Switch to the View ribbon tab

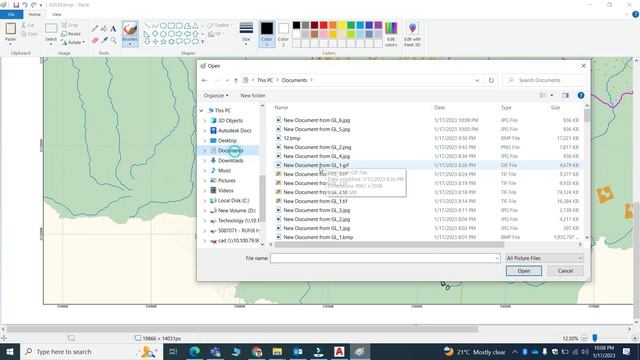point(56,14)
